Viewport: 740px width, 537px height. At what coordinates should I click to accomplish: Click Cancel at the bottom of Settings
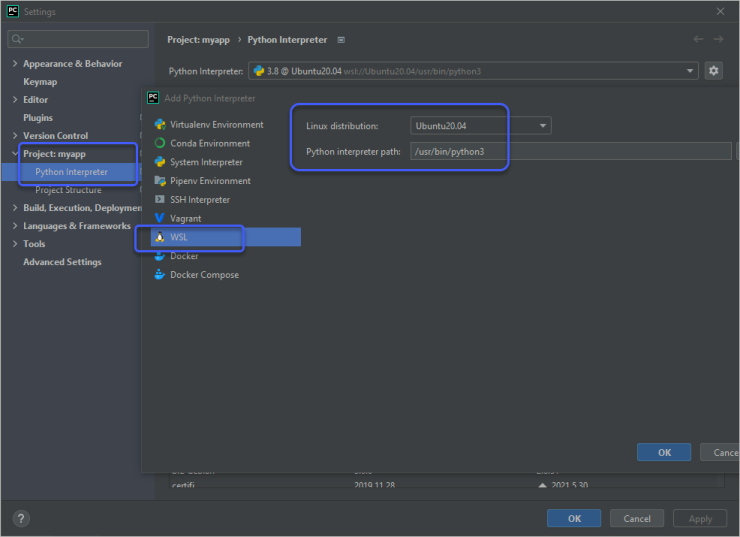(x=637, y=518)
